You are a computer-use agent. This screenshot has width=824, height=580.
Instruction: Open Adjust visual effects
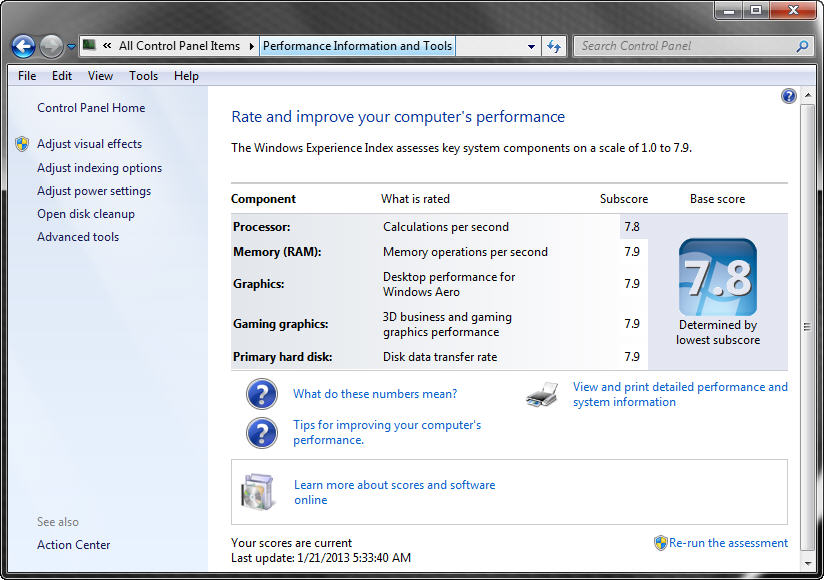(x=89, y=143)
